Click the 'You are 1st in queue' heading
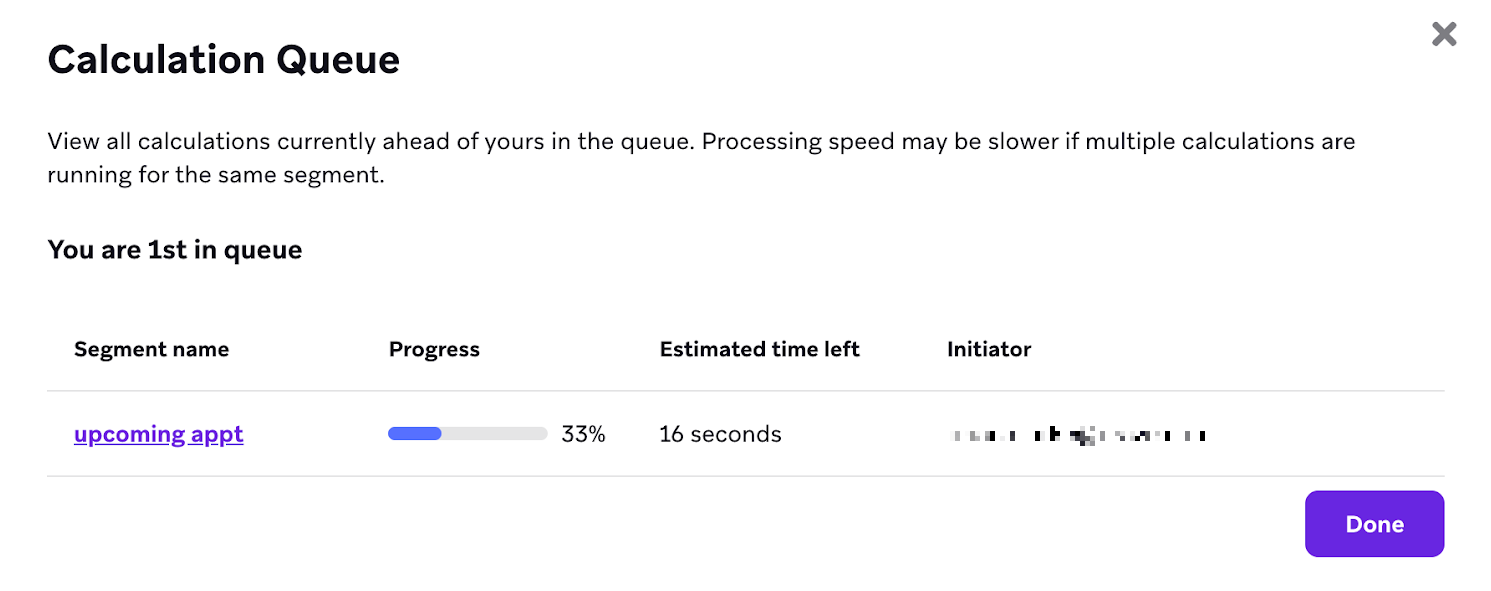This screenshot has height=591, width=1491. [x=175, y=249]
